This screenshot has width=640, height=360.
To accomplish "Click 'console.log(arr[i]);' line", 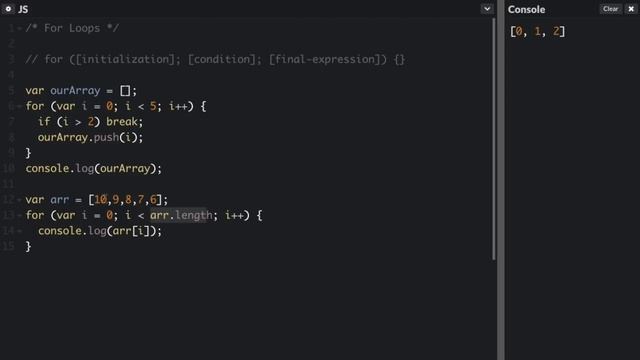I will 100,231.
